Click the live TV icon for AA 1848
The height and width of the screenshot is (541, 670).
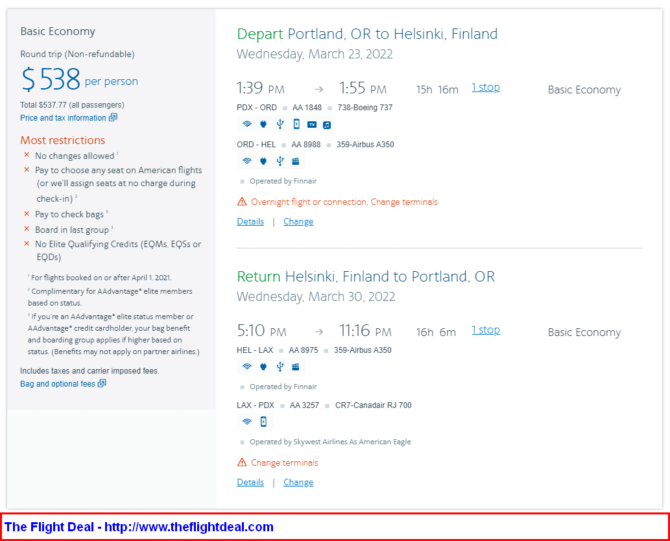[x=312, y=125]
